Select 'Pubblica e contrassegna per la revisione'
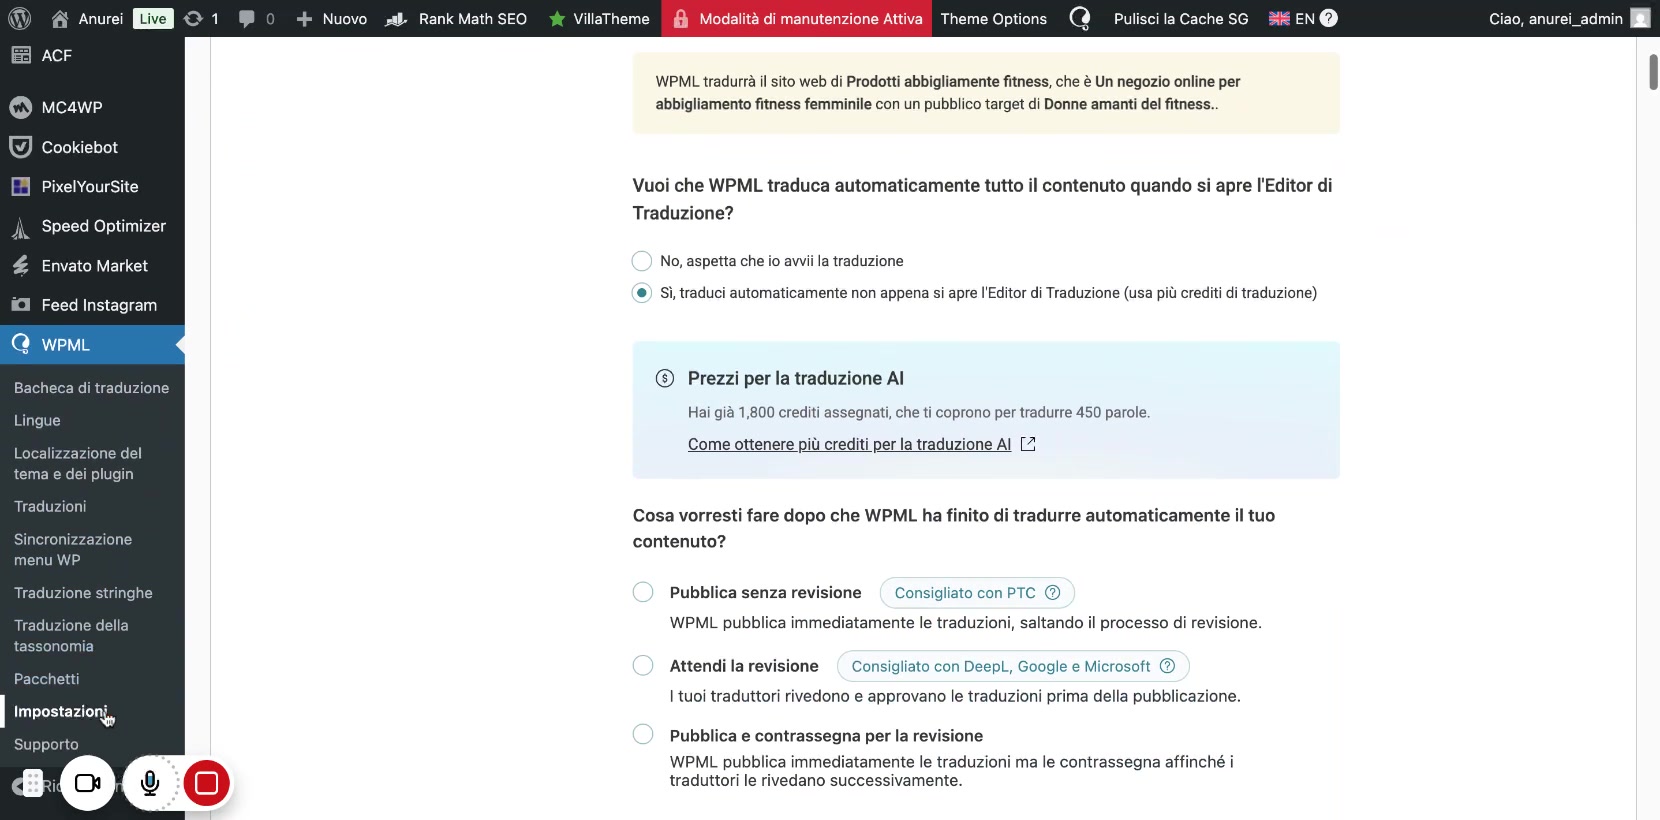 pyautogui.click(x=643, y=735)
